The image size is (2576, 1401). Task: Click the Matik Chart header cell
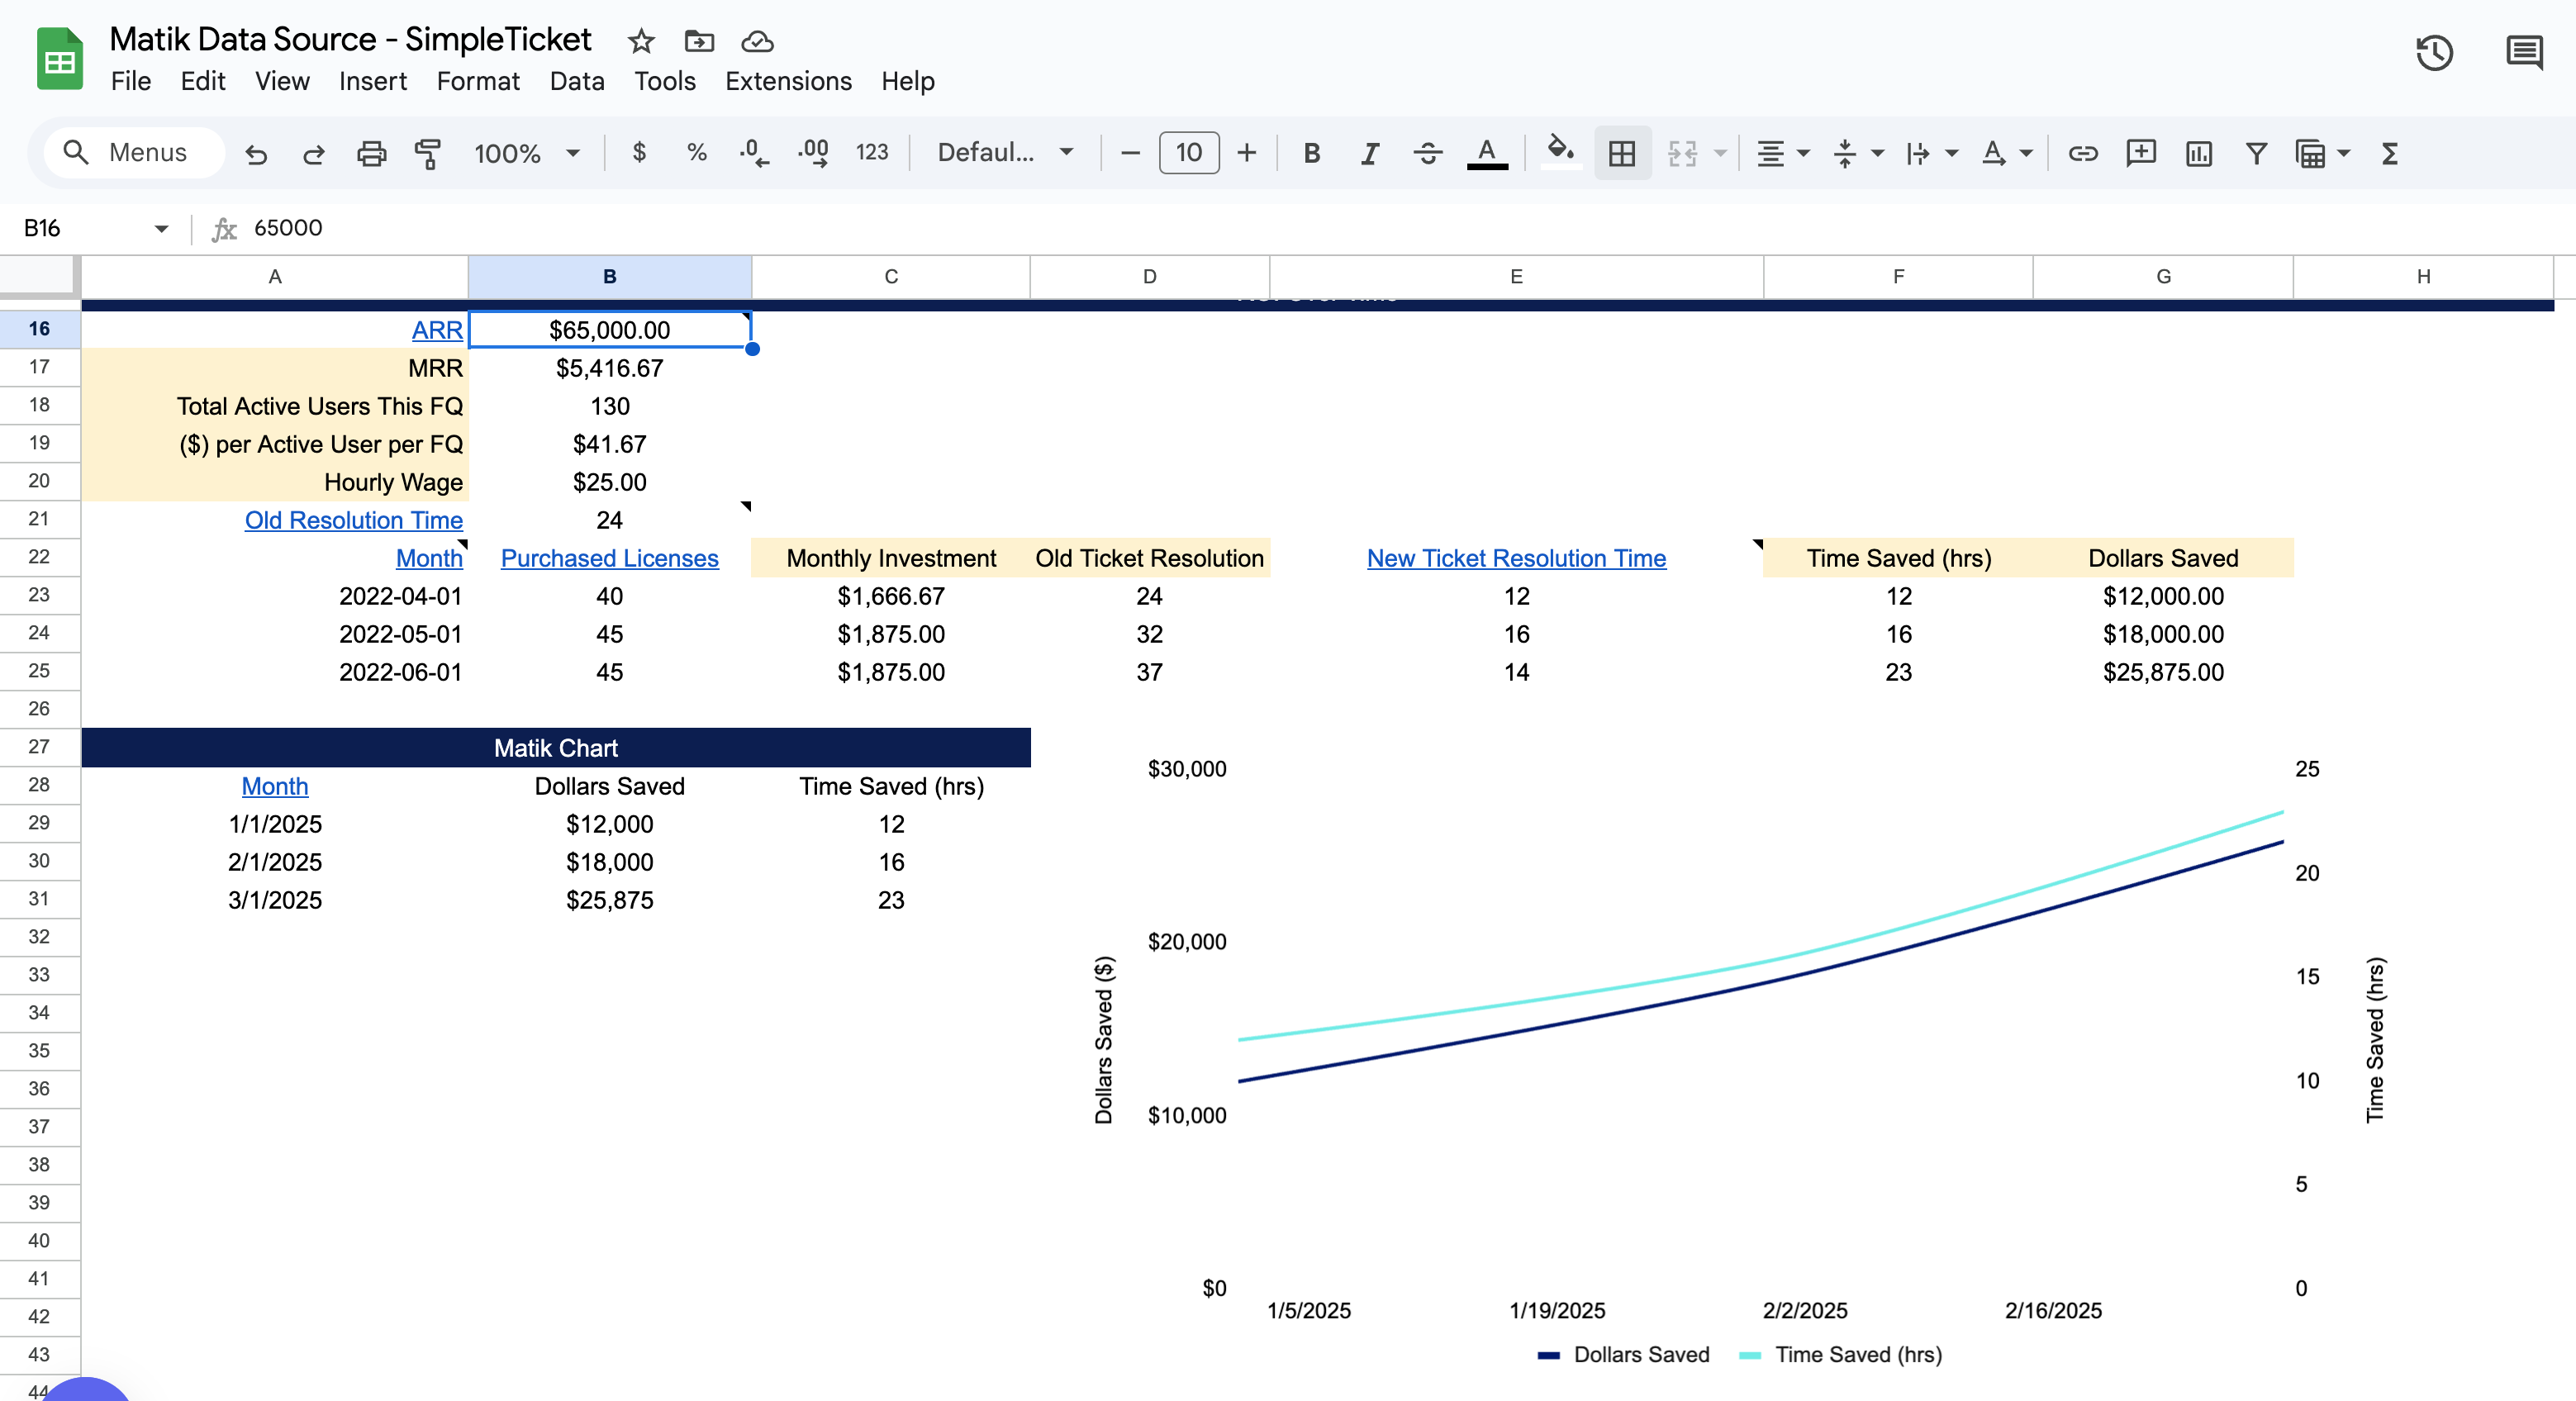pyautogui.click(x=556, y=748)
